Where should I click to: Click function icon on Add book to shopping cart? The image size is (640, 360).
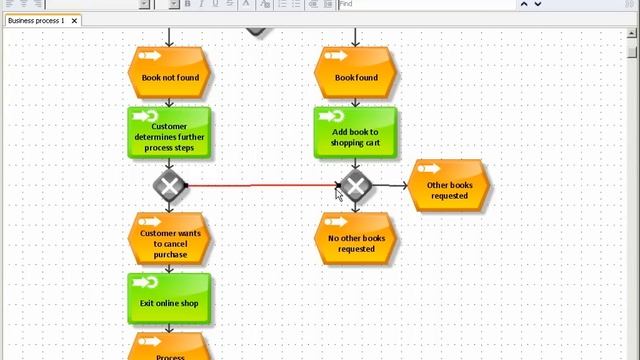point(331,116)
